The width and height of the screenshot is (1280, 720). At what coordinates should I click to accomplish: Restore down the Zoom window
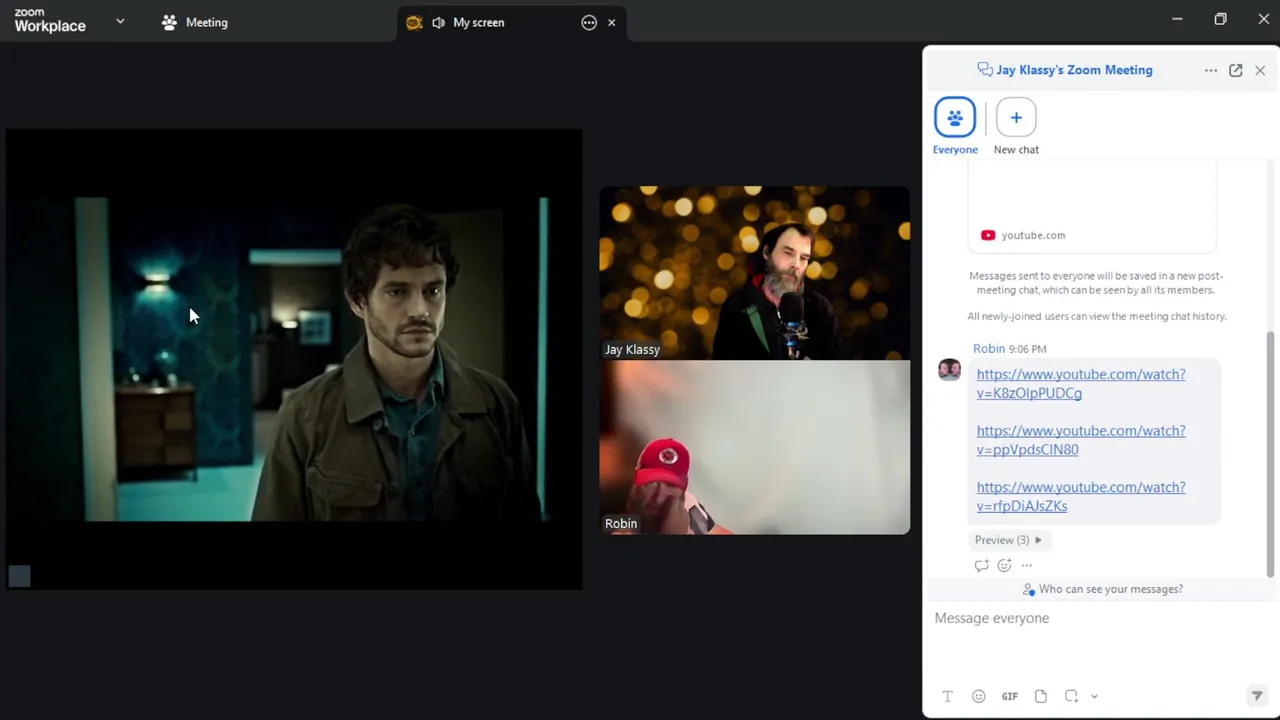tap(1220, 19)
